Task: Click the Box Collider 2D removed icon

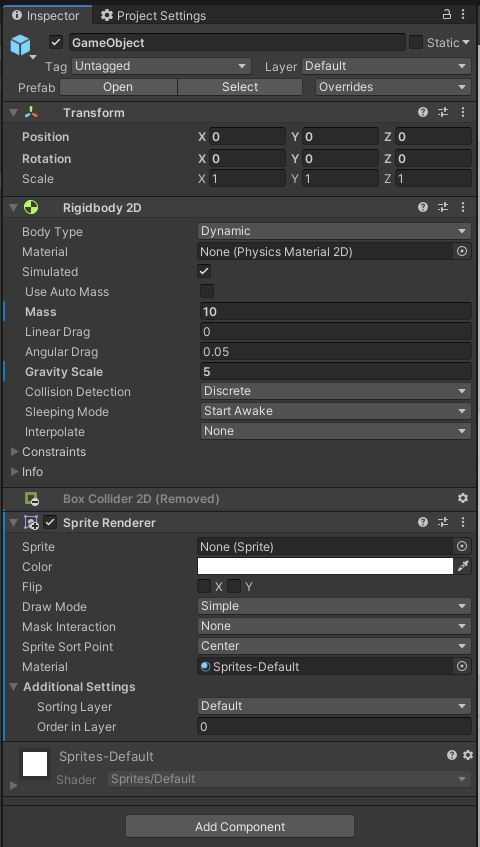Action: [31, 499]
